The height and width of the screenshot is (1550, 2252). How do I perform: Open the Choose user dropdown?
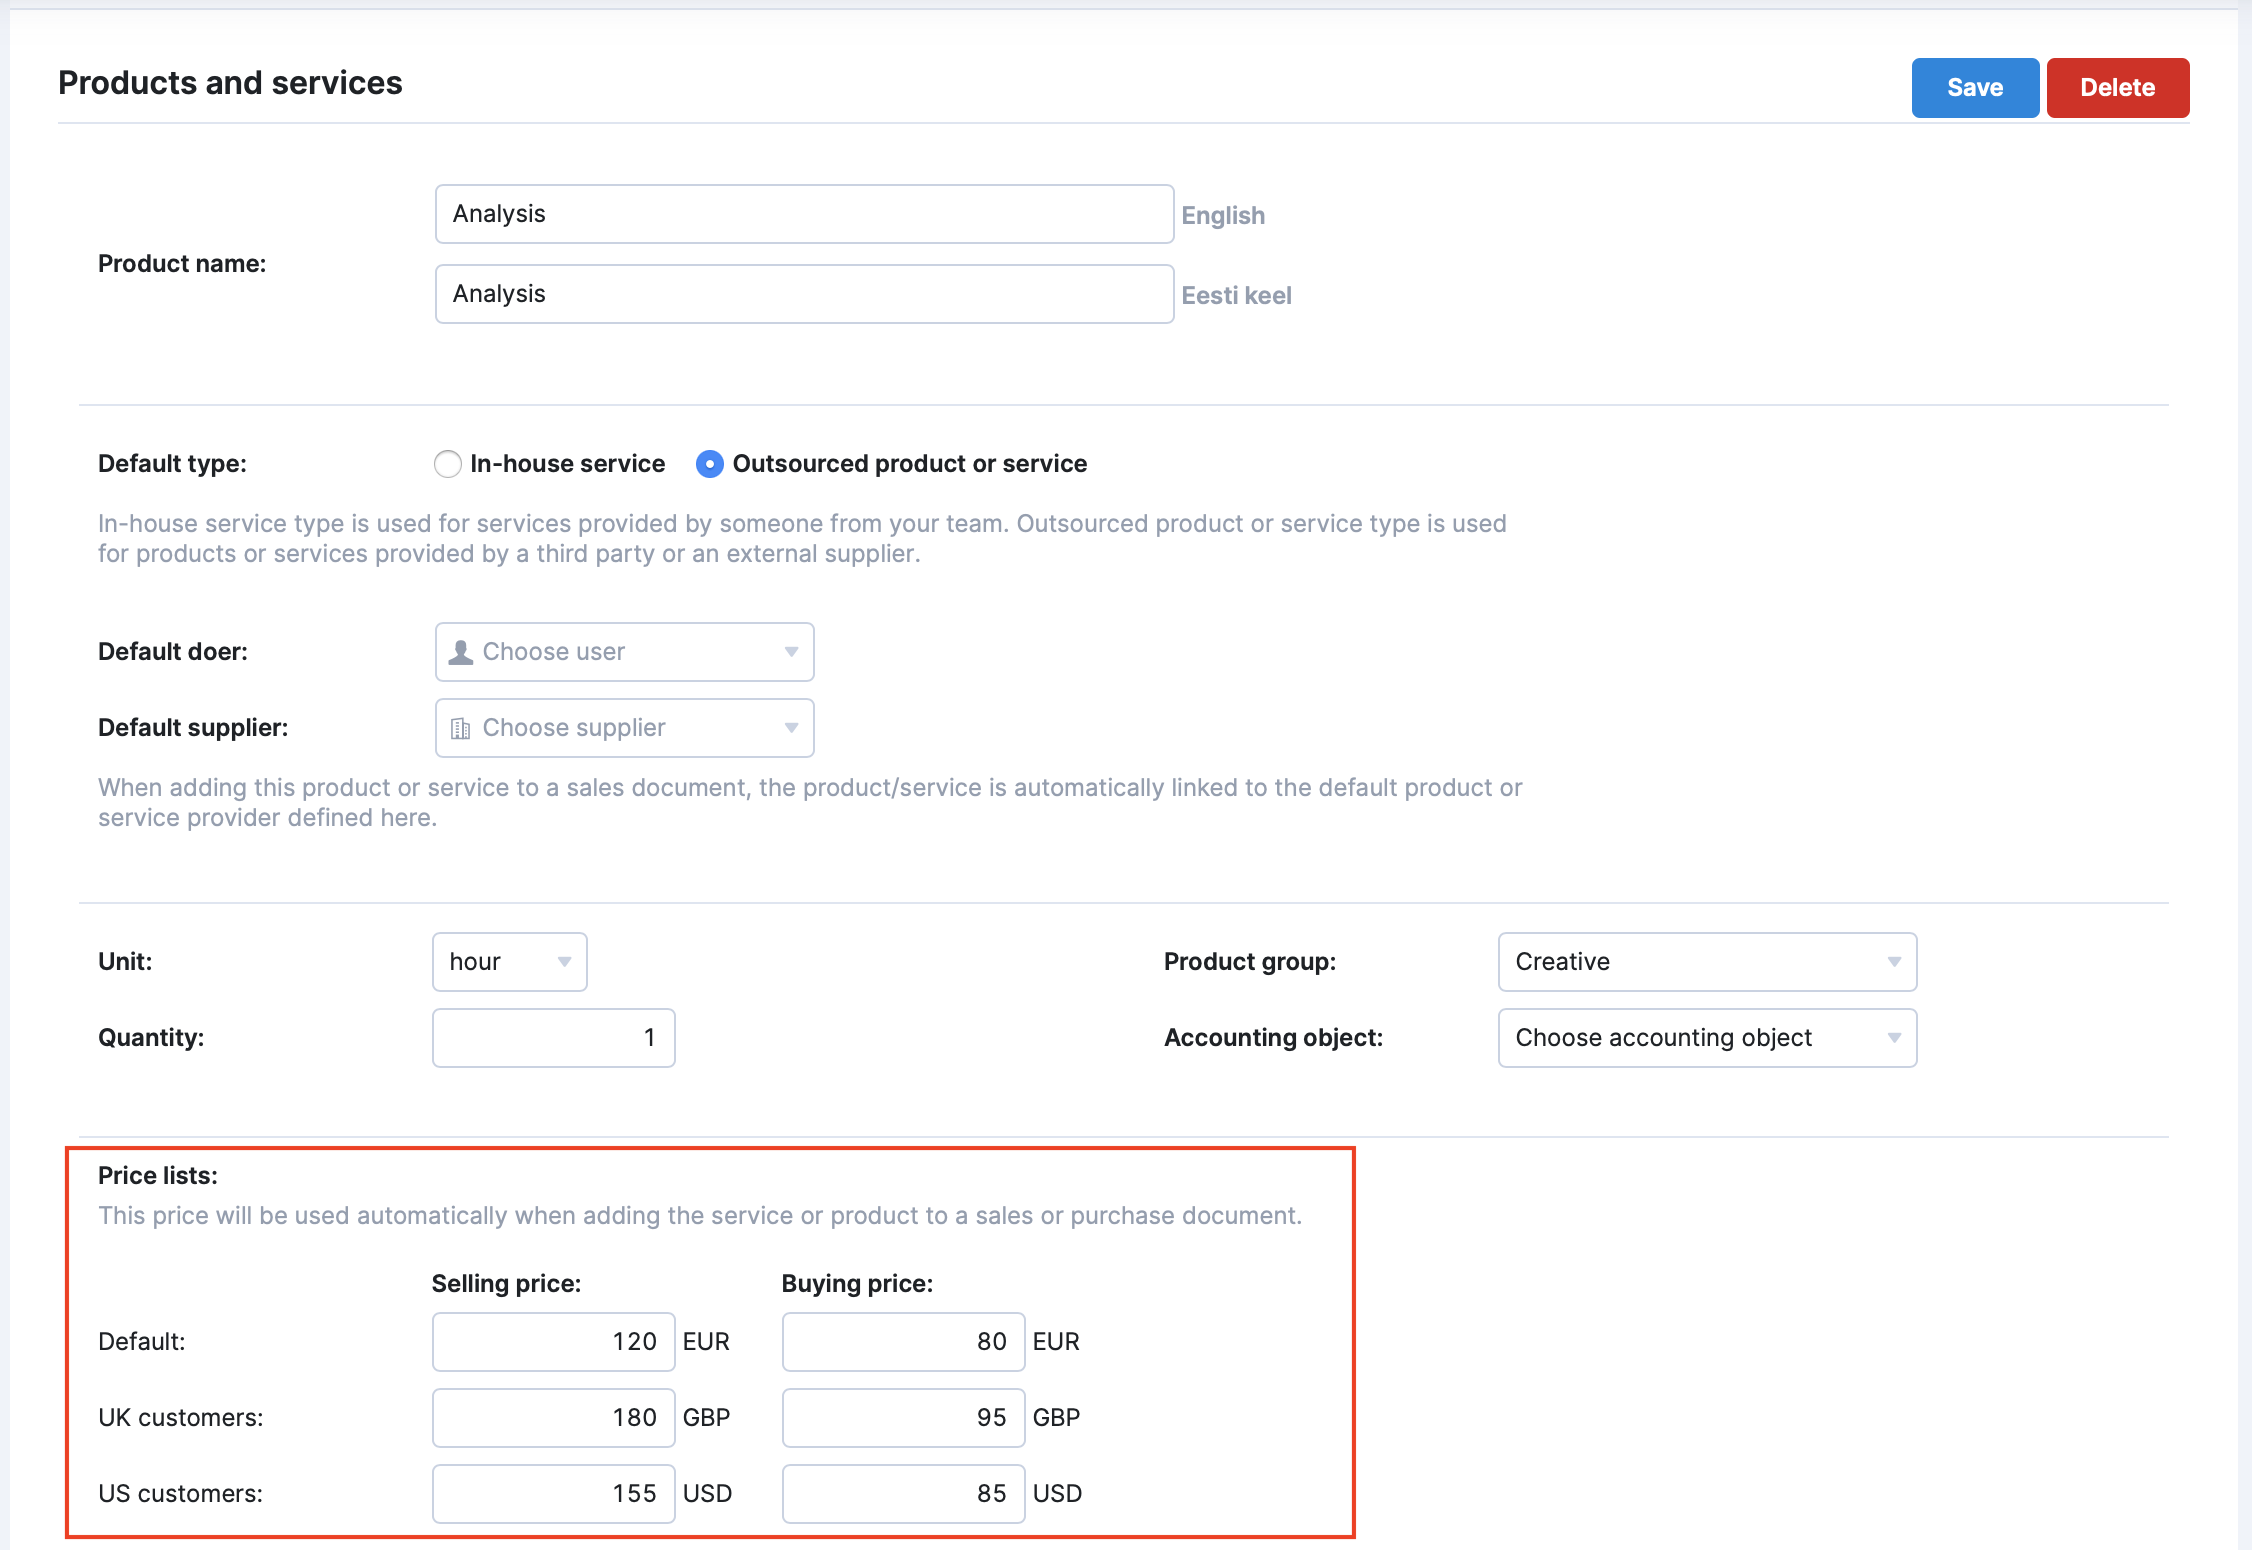pos(624,652)
